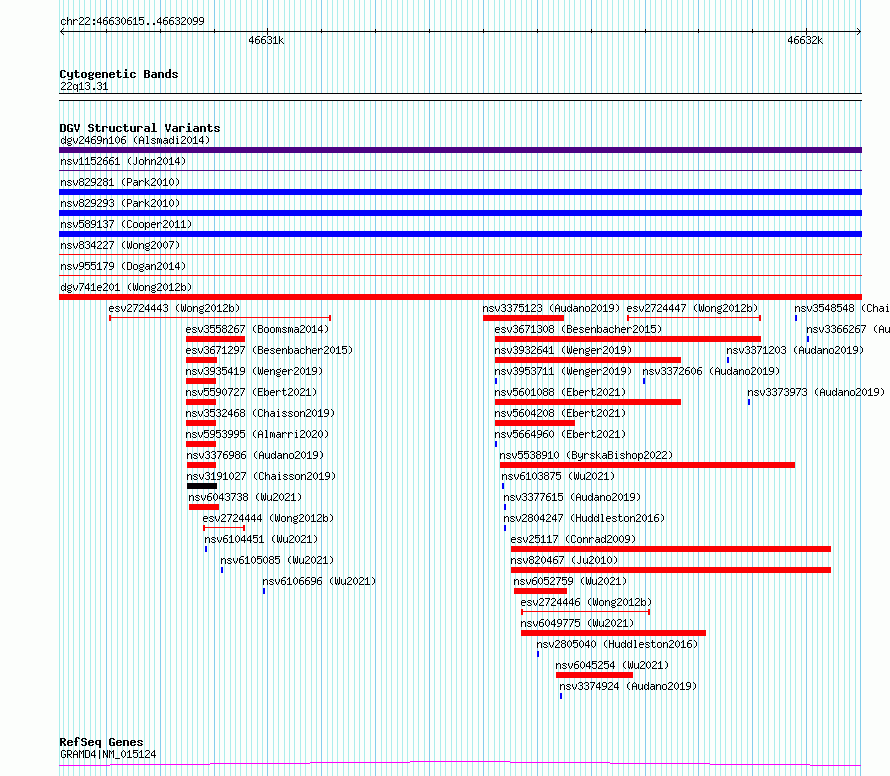Viewport: 890px width, 776px height.
Task: Click the chr22:46630615..46632099 coordinate text
Action: (132, 21)
